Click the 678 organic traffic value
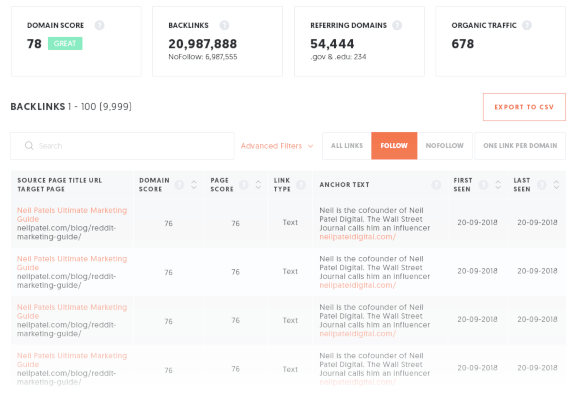Viewport: 574px width, 403px height. pyautogui.click(x=463, y=44)
